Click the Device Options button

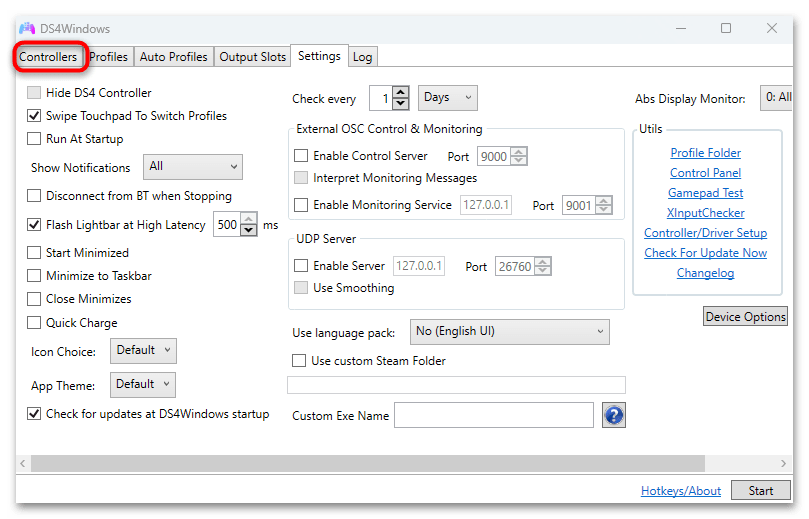(746, 316)
